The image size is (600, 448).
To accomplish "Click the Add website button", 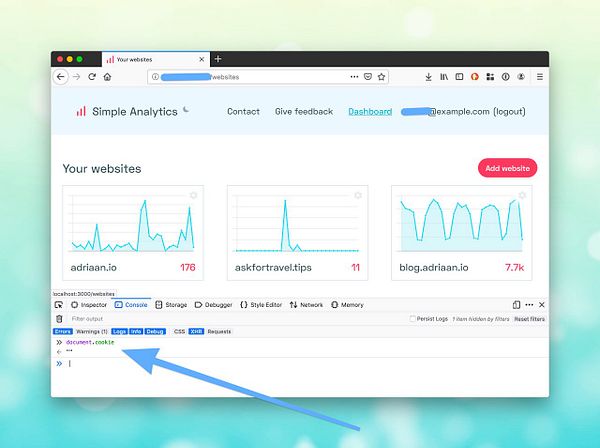I will 507,168.
